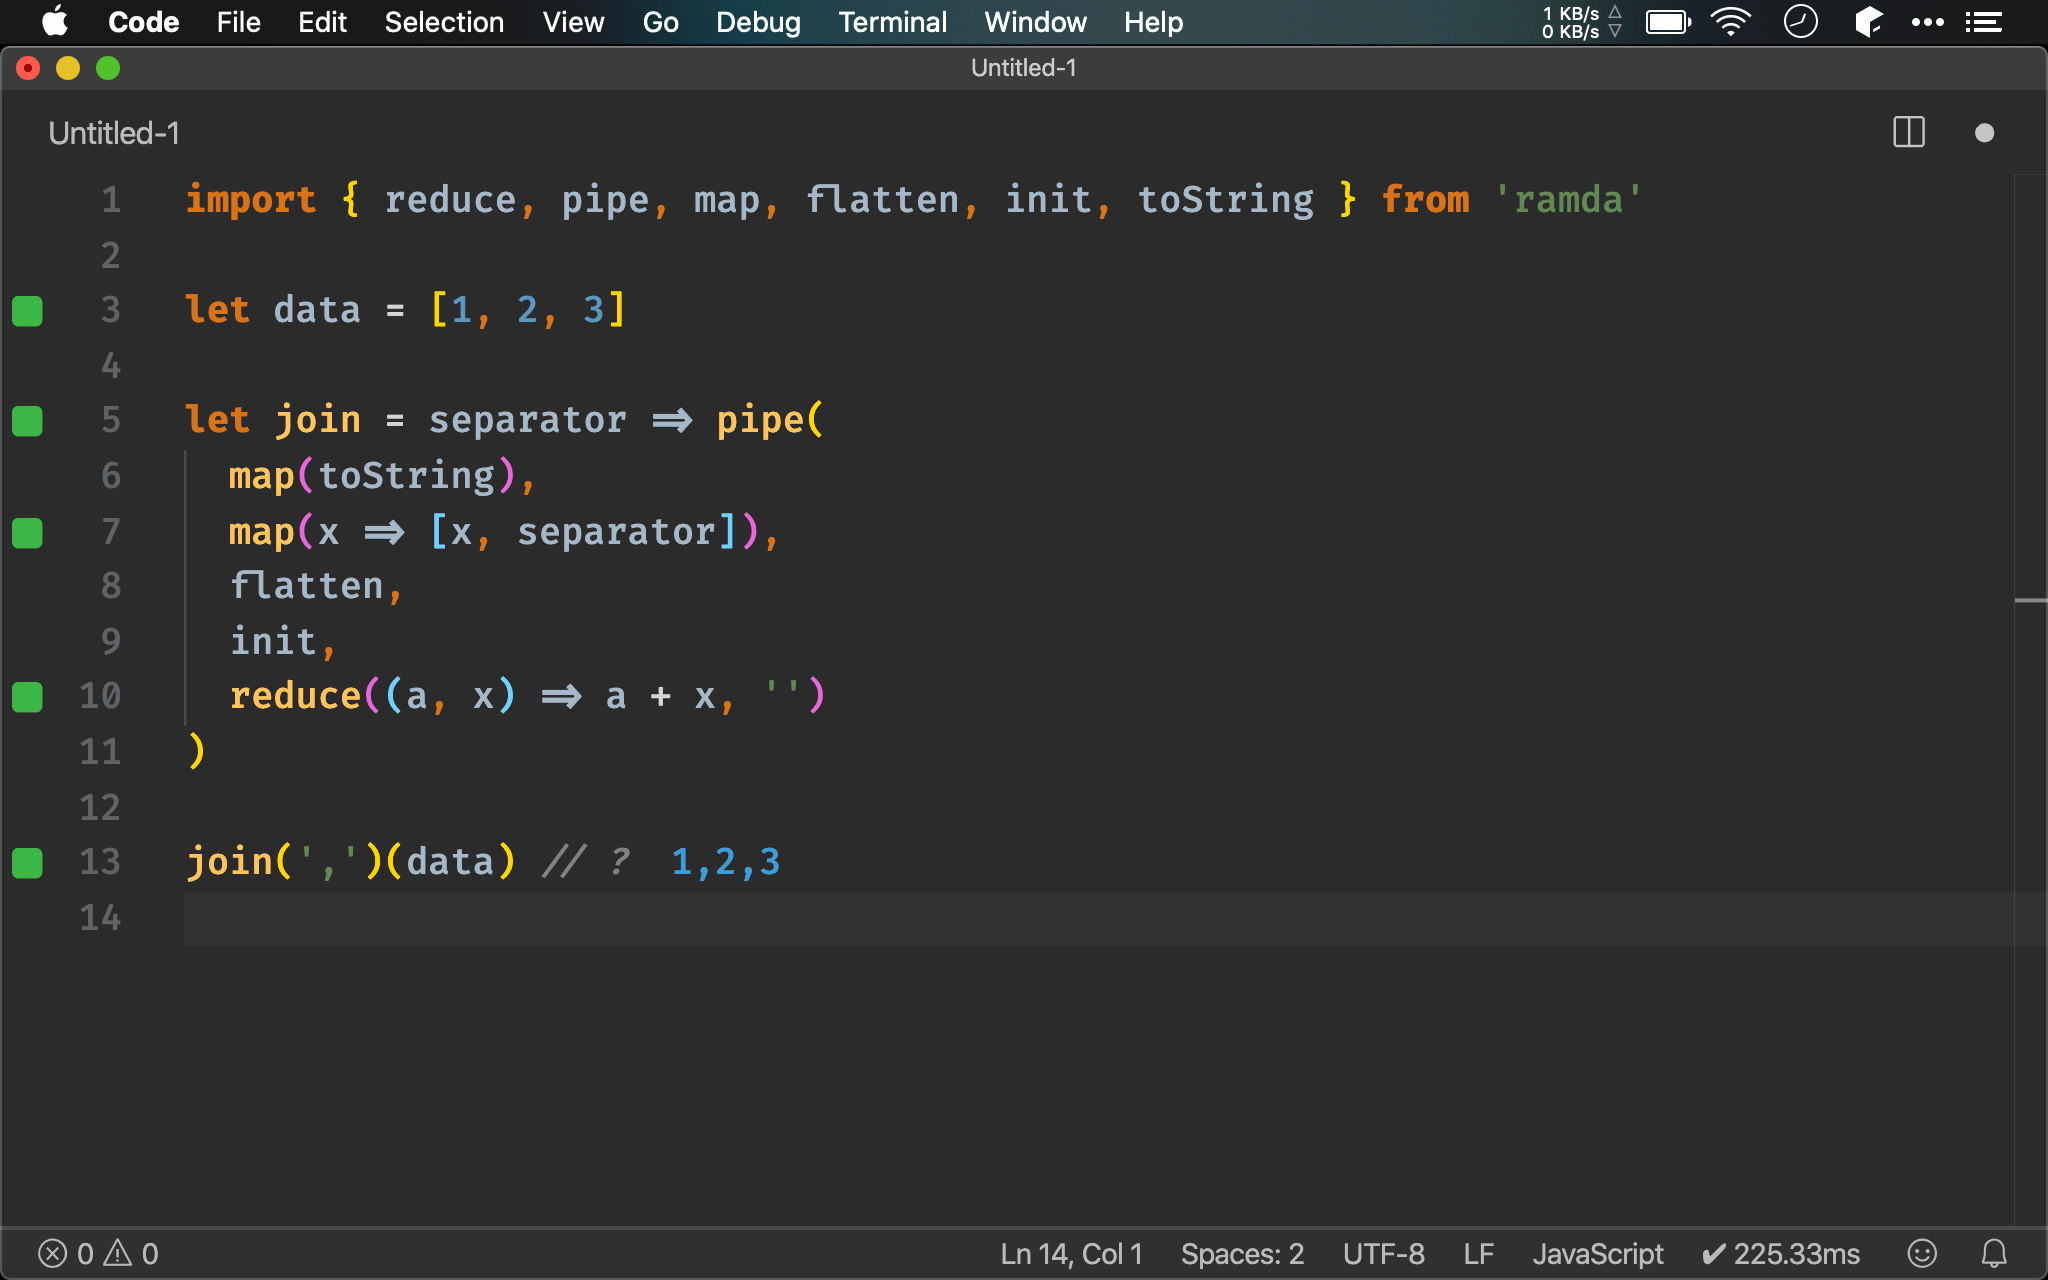Click the green breakpoint on line 3

(x=27, y=311)
